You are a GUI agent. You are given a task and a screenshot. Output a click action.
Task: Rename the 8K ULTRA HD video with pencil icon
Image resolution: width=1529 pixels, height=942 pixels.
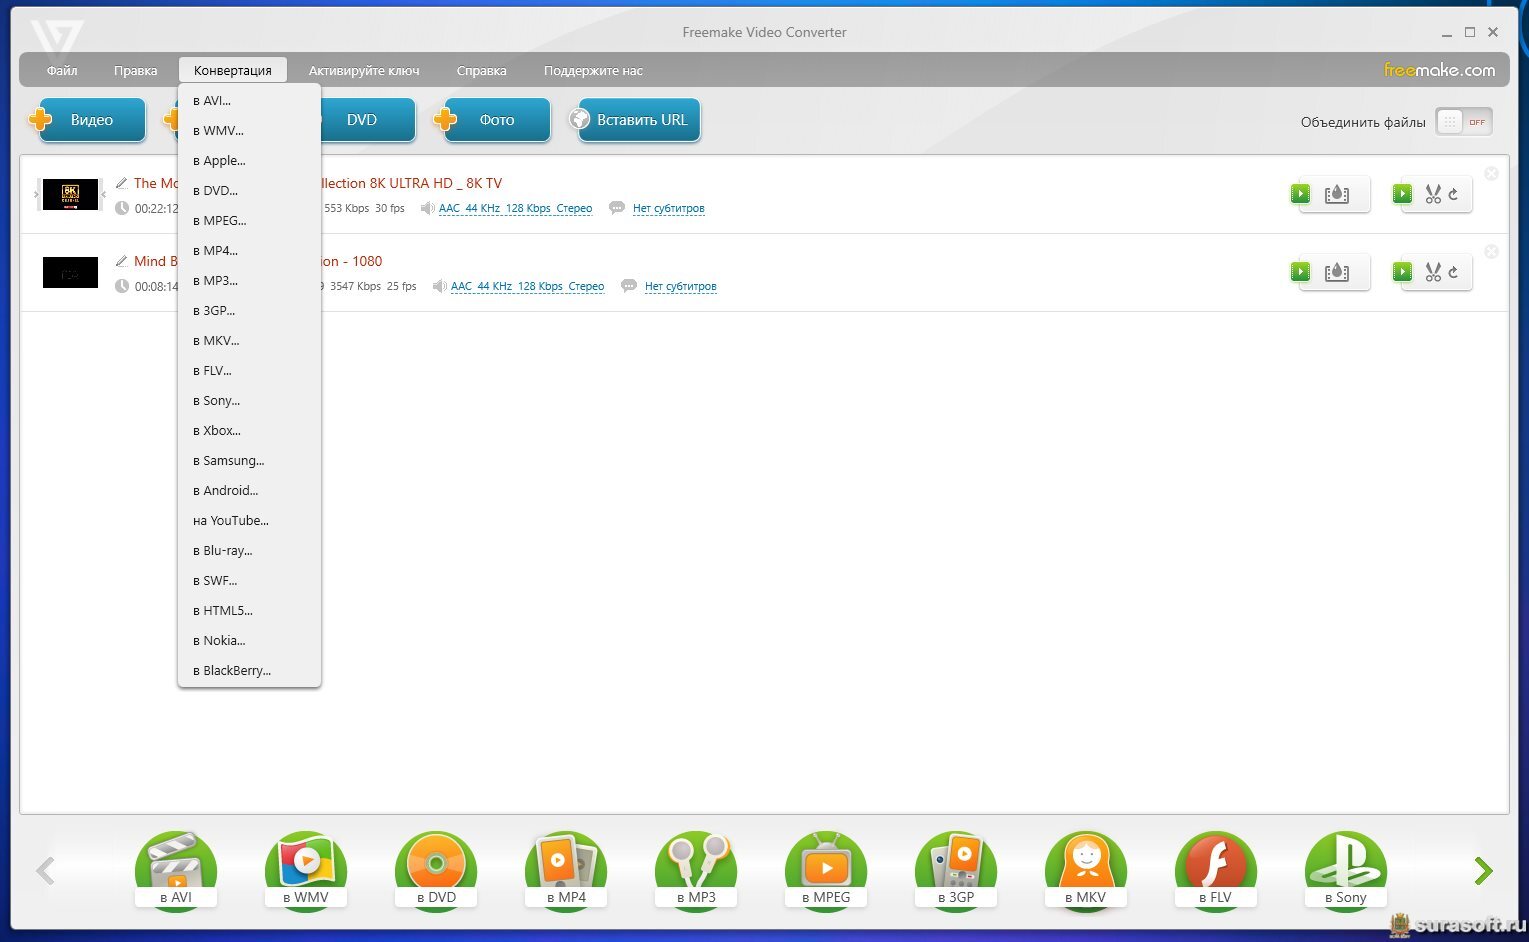pyautogui.click(x=121, y=183)
